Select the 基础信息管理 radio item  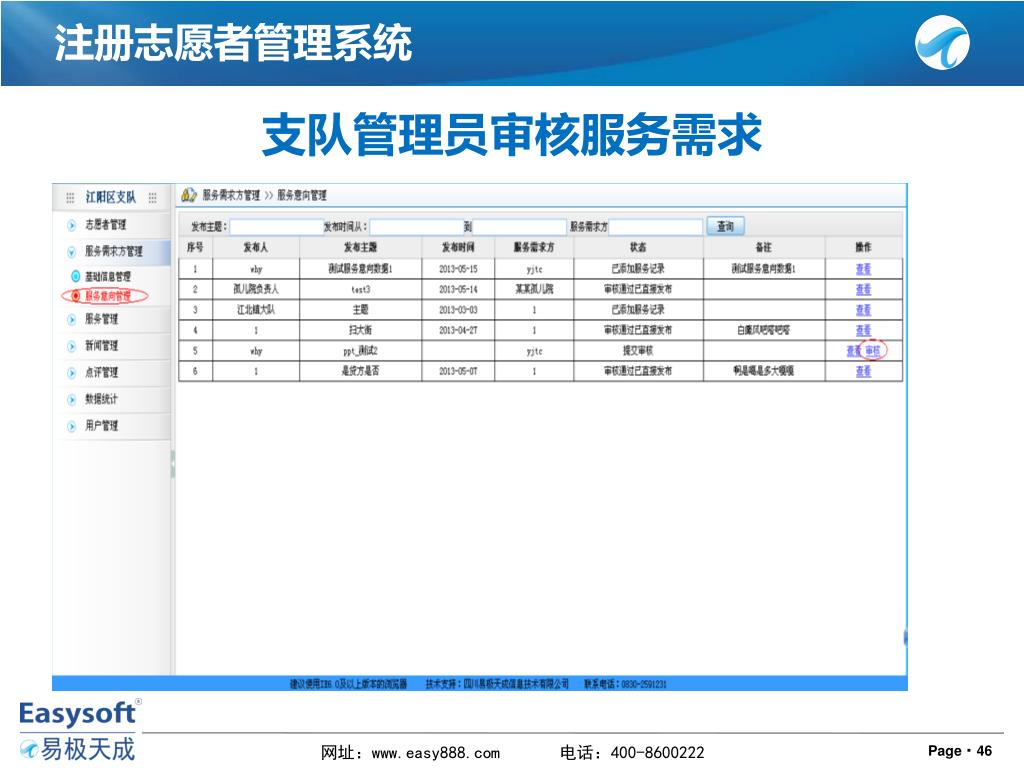click(75, 276)
